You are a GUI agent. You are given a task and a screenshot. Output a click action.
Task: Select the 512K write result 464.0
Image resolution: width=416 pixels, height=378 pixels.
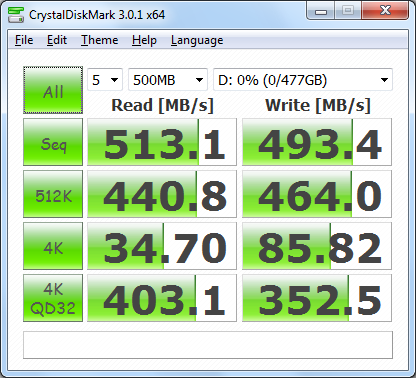(x=317, y=194)
